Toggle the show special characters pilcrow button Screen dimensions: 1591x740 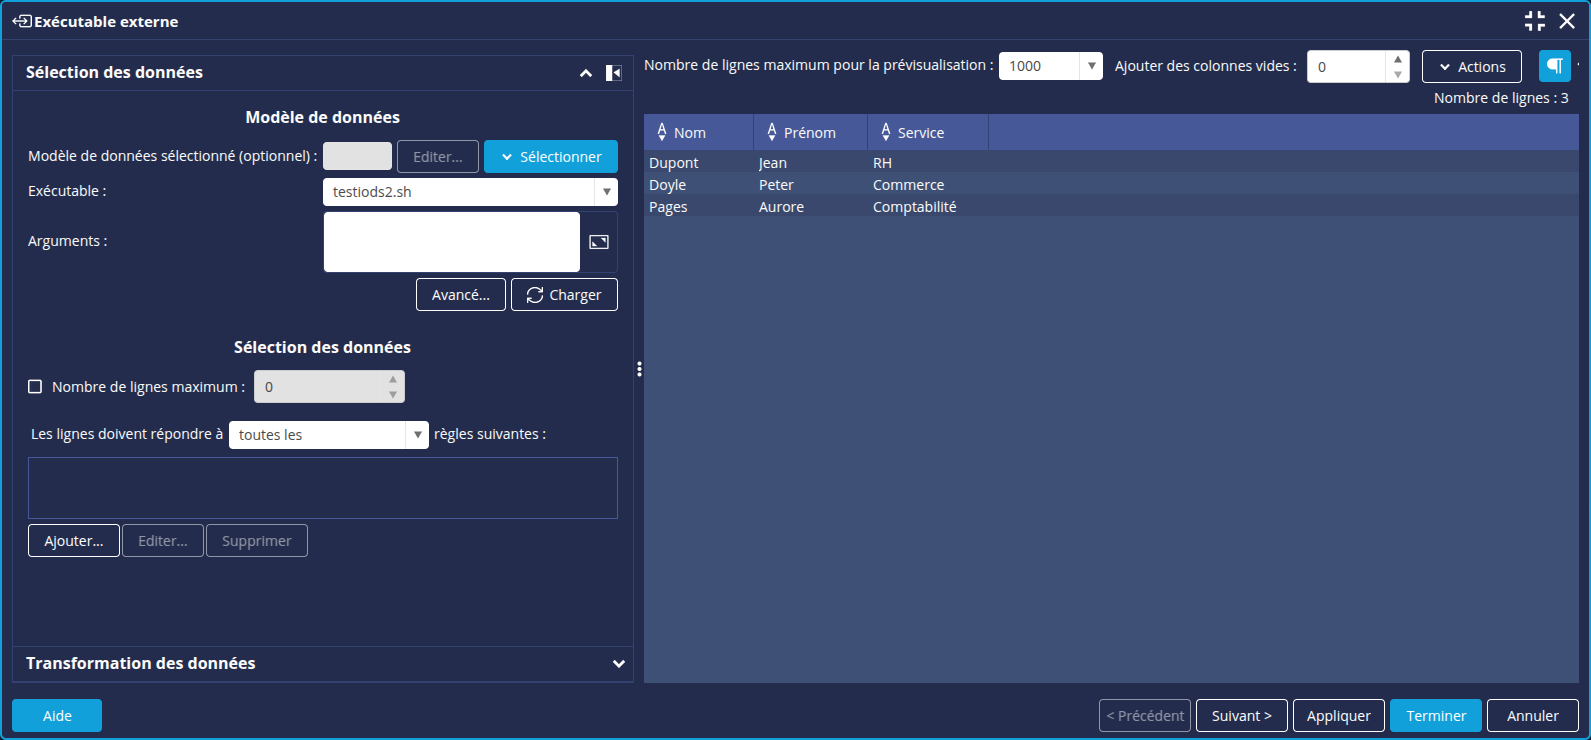click(1554, 66)
